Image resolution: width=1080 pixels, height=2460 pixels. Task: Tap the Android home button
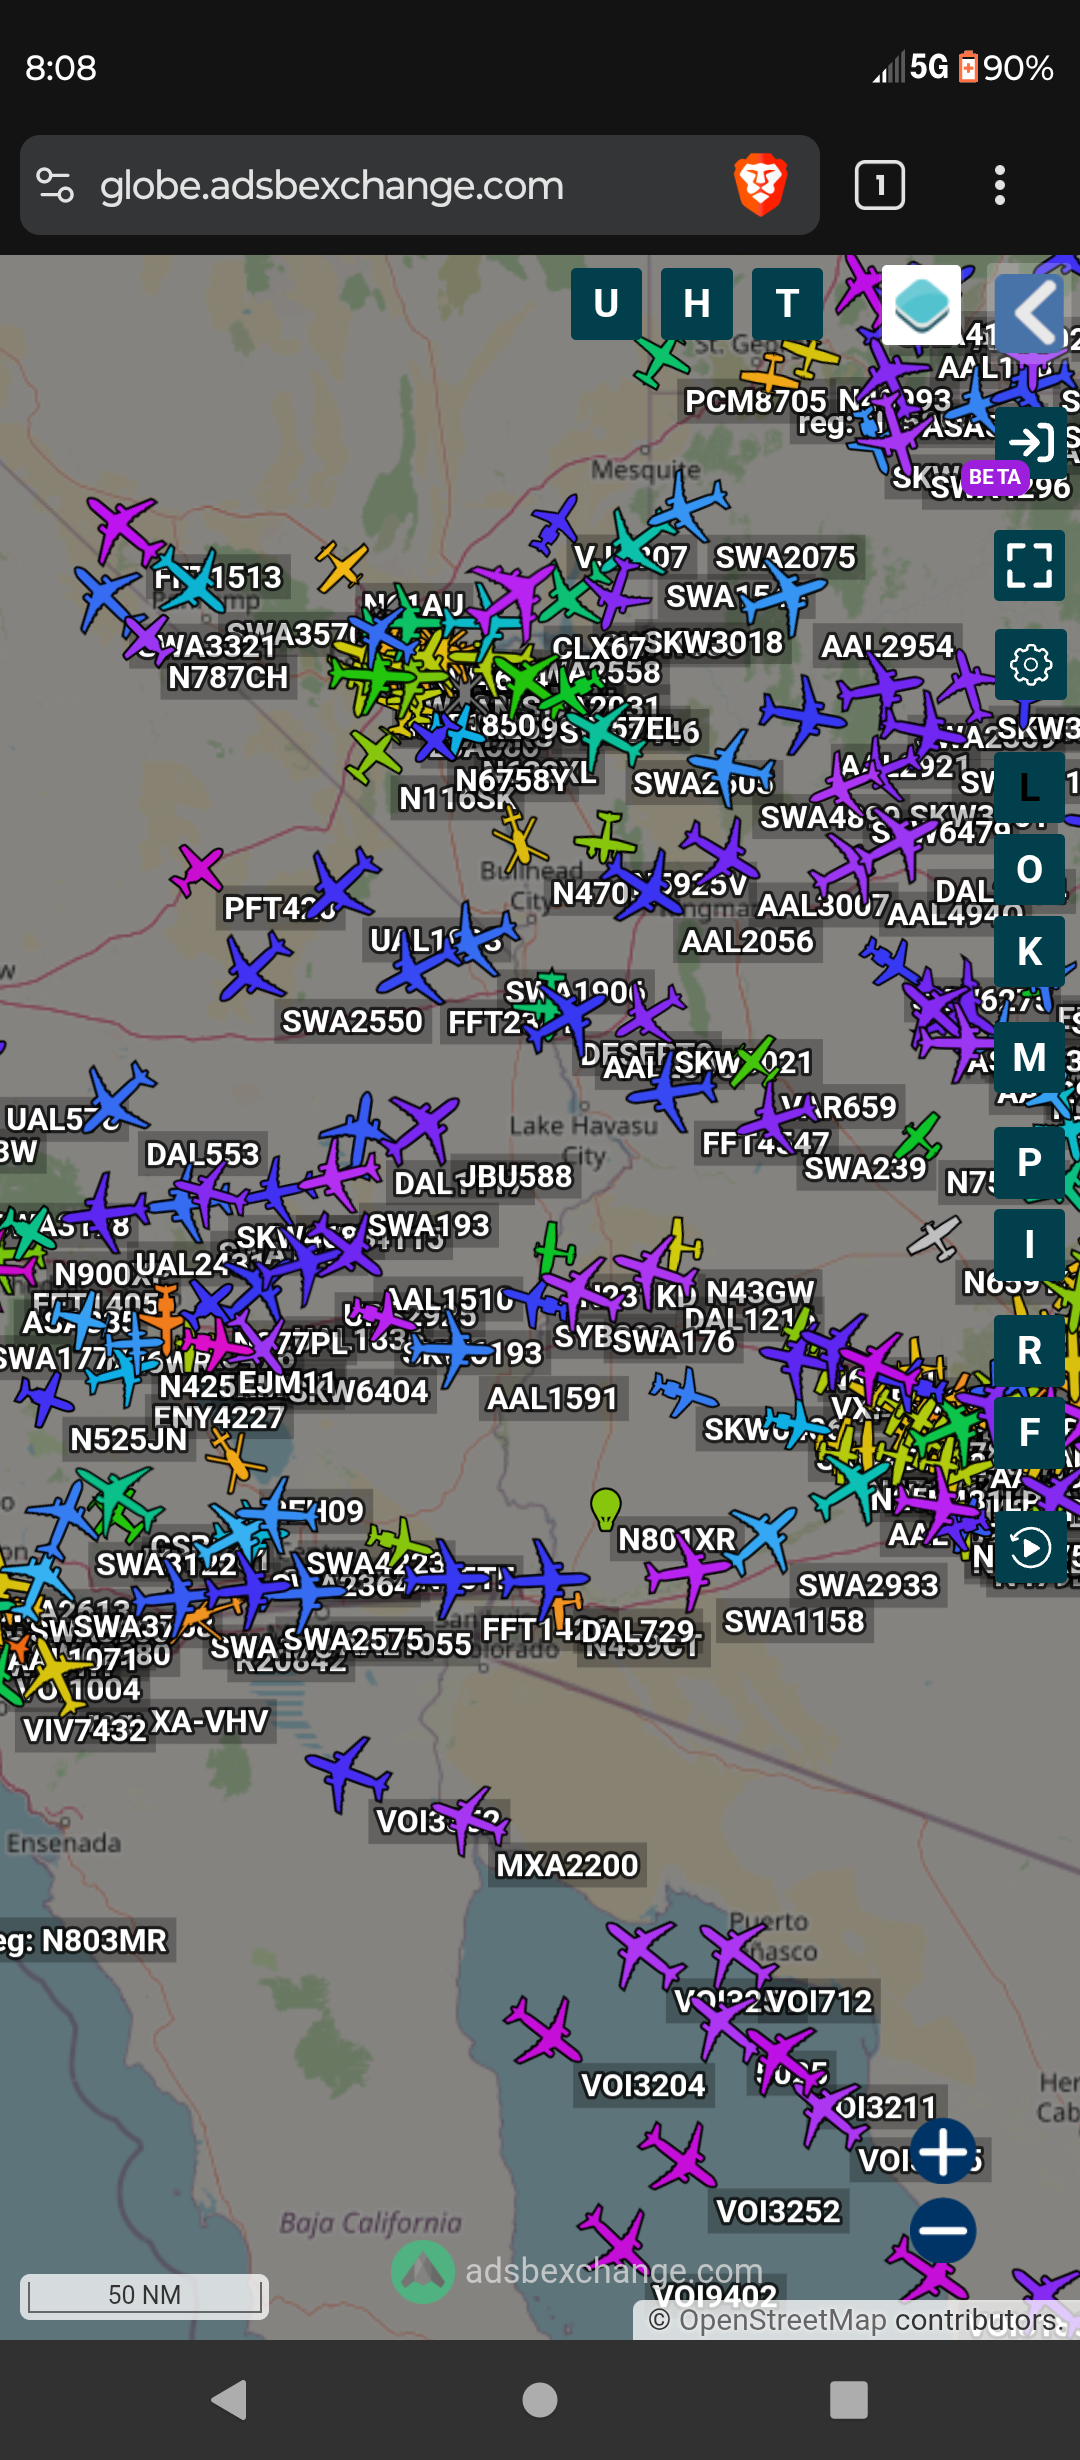click(x=540, y=2400)
